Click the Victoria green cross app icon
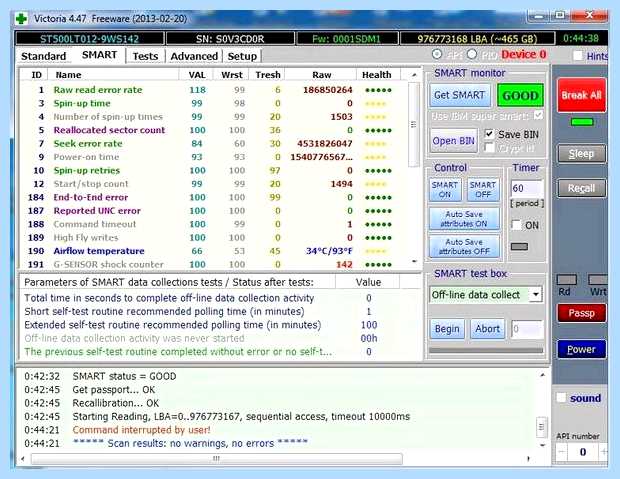This screenshot has width=620, height=479. pyautogui.click(x=21, y=19)
